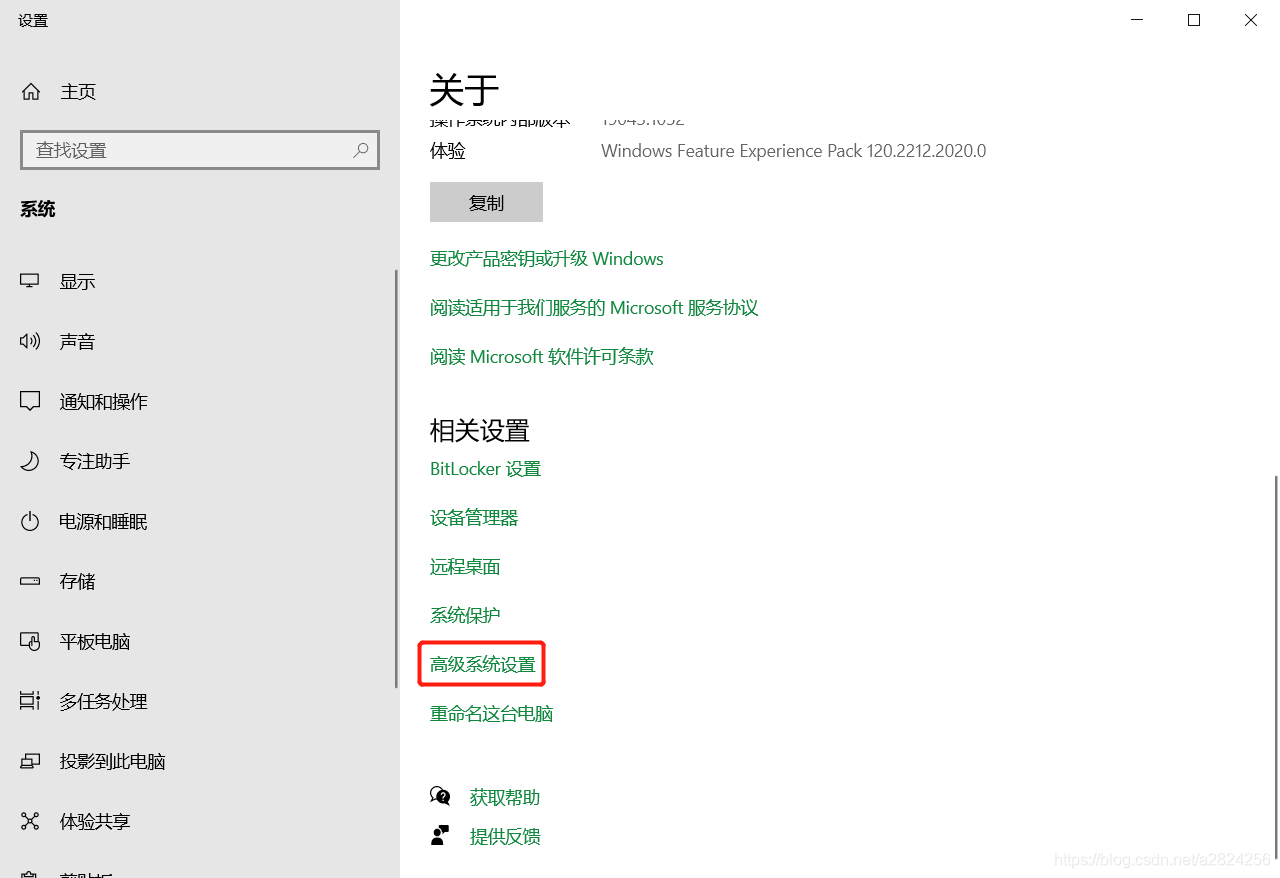
Task: Click the Display monitor icon
Action: 30,281
